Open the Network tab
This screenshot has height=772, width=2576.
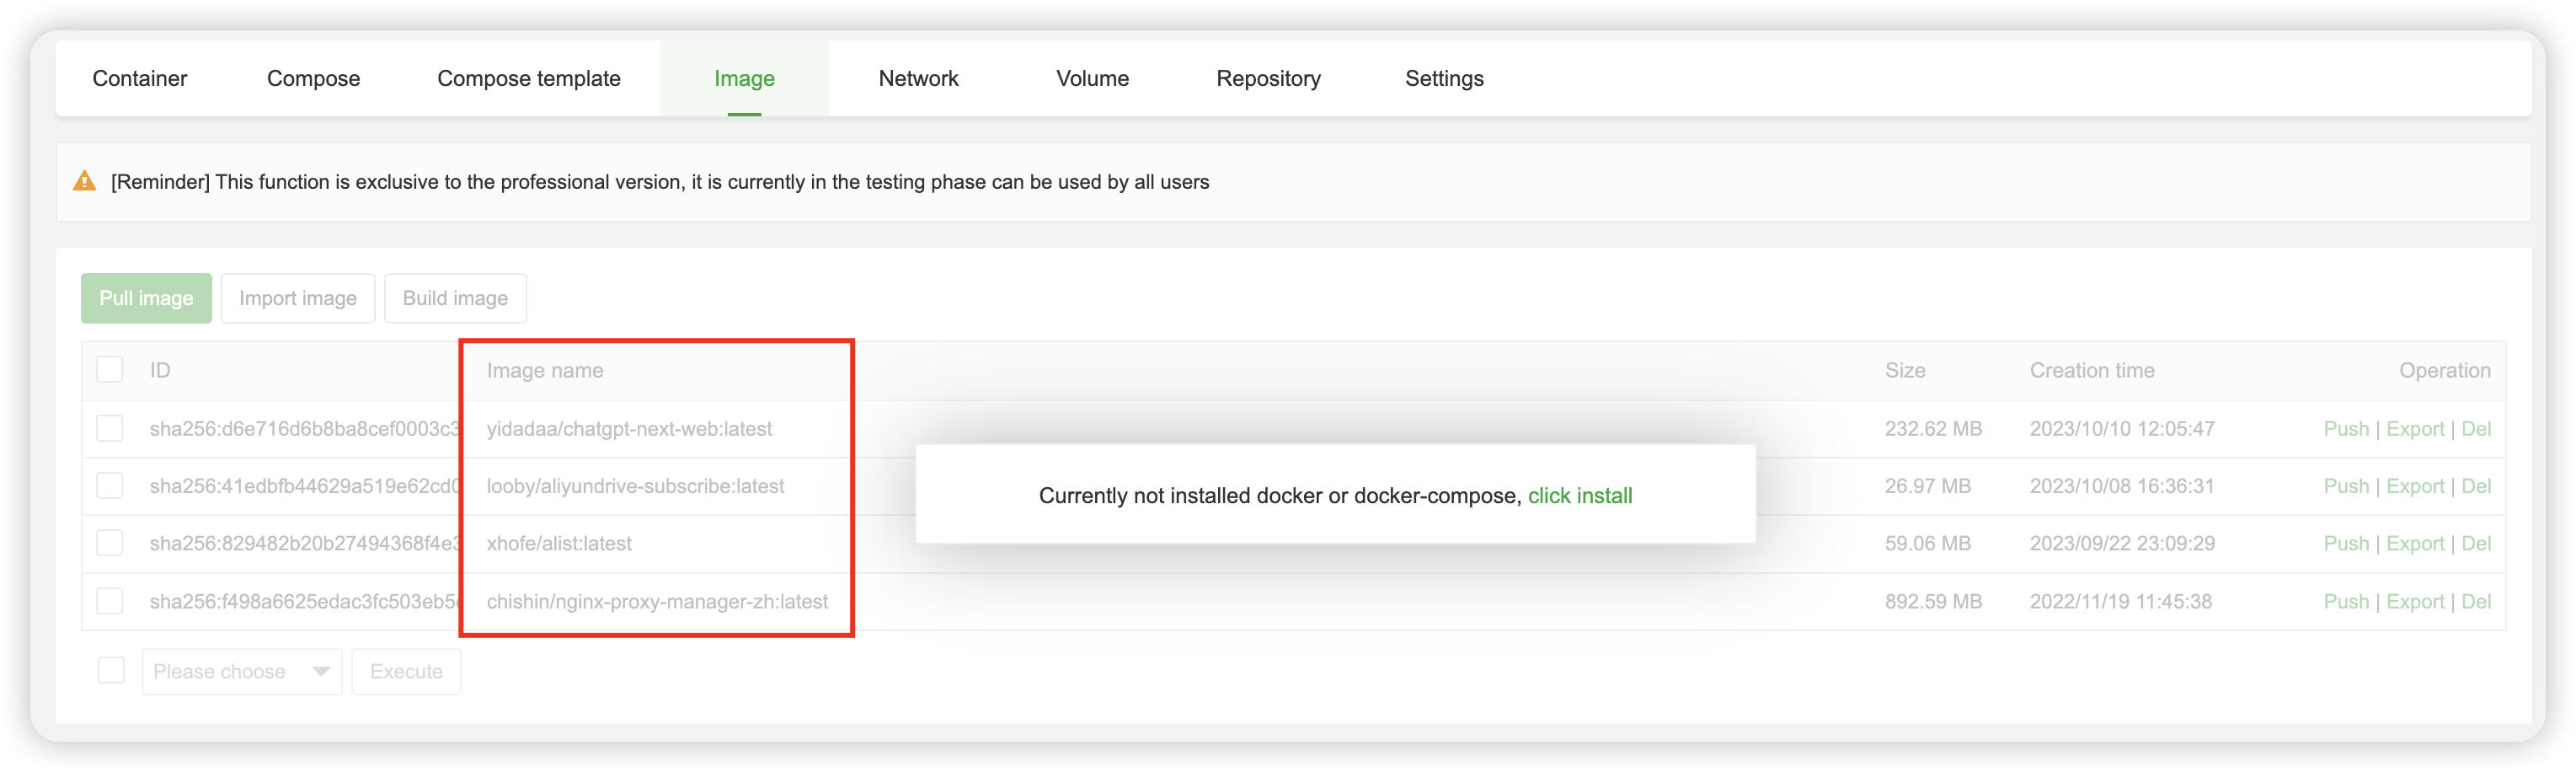click(x=917, y=78)
